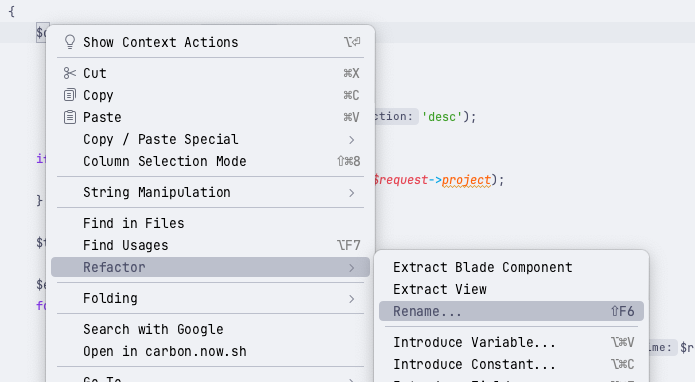Select Cut in the context menu
The height and width of the screenshot is (382, 695).
pyautogui.click(x=211, y=73)
